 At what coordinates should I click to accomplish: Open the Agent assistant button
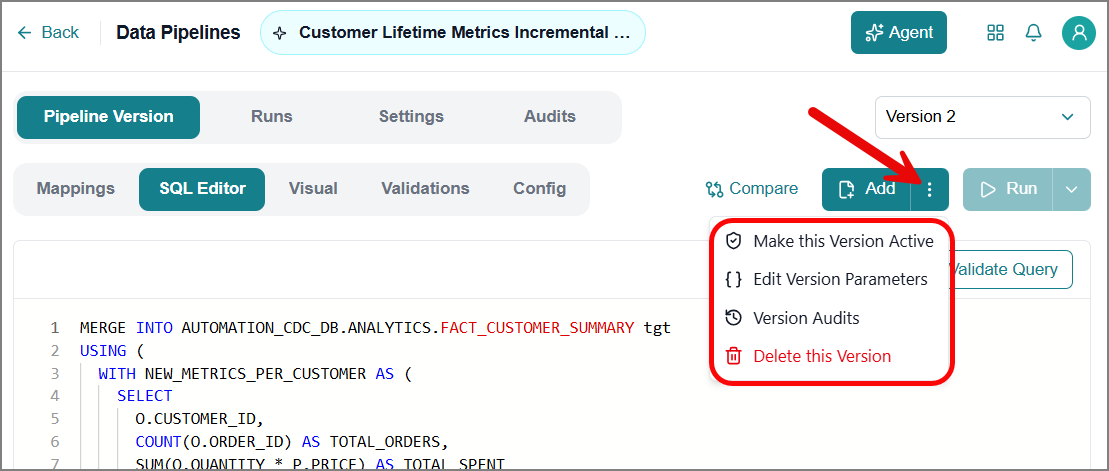pos(898,33)
